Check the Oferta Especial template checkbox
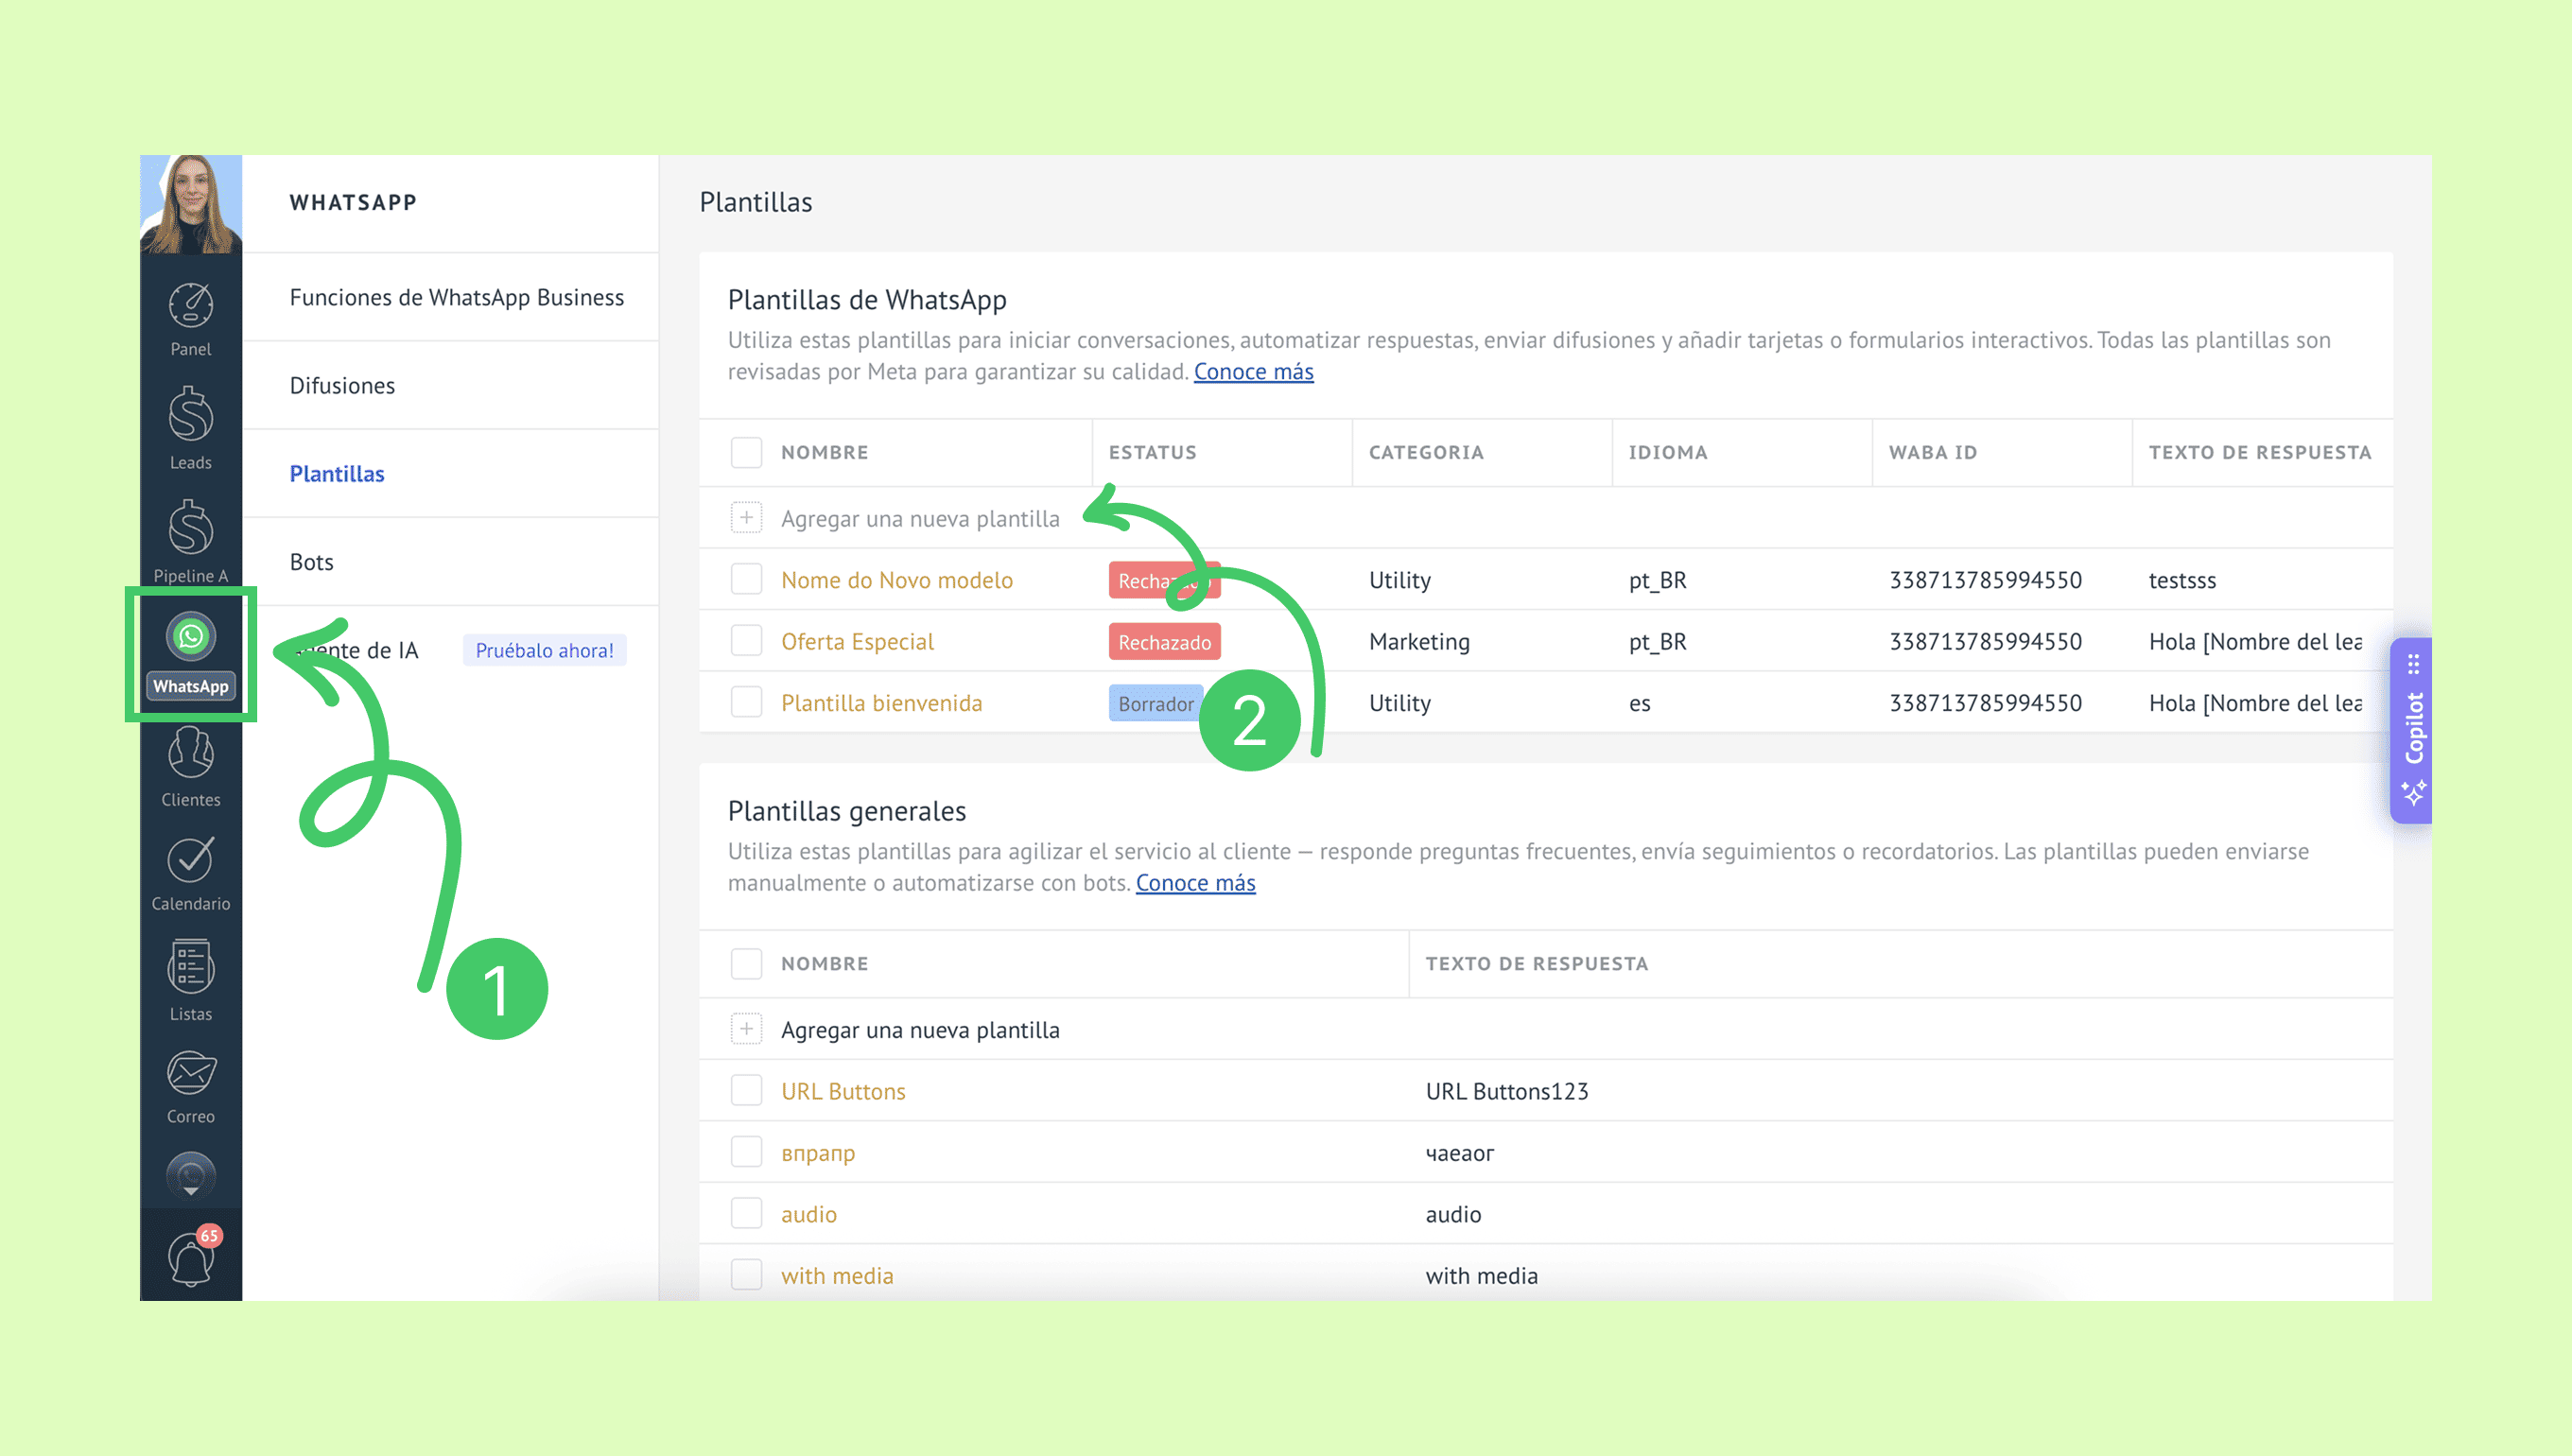The height and width of the screenshot is (1456, 2572). click(x=746, y=641)
